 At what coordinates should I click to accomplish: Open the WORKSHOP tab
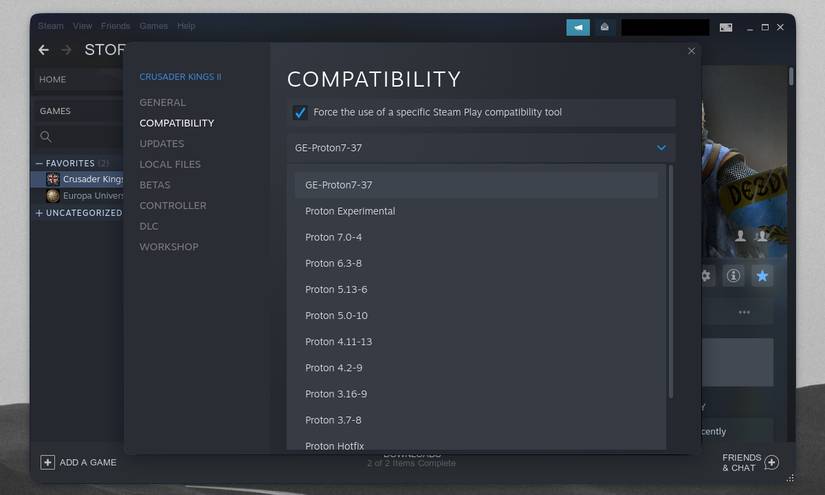tap(169, 247)
